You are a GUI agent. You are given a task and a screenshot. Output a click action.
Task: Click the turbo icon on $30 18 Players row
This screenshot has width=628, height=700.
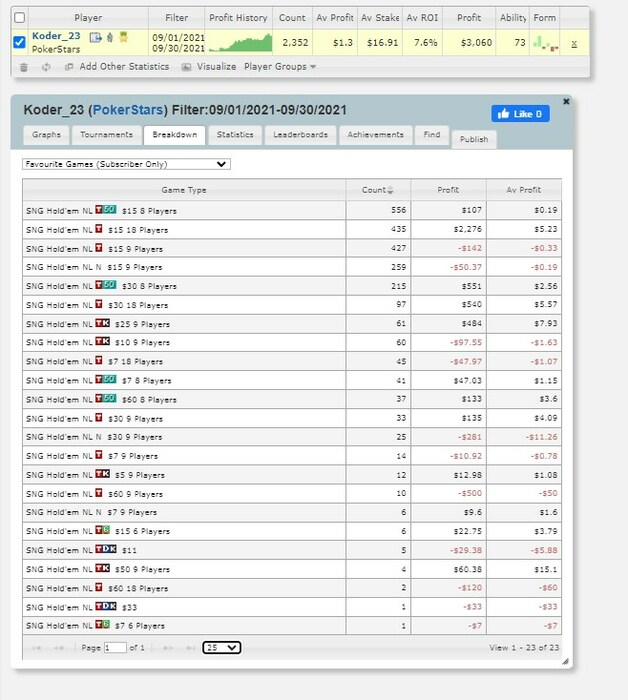99,304
